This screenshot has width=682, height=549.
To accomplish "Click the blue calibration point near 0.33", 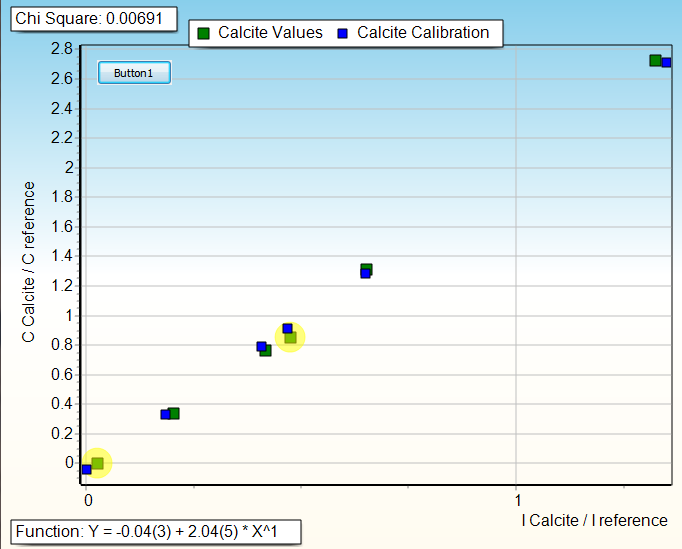I will pos(165,415).
